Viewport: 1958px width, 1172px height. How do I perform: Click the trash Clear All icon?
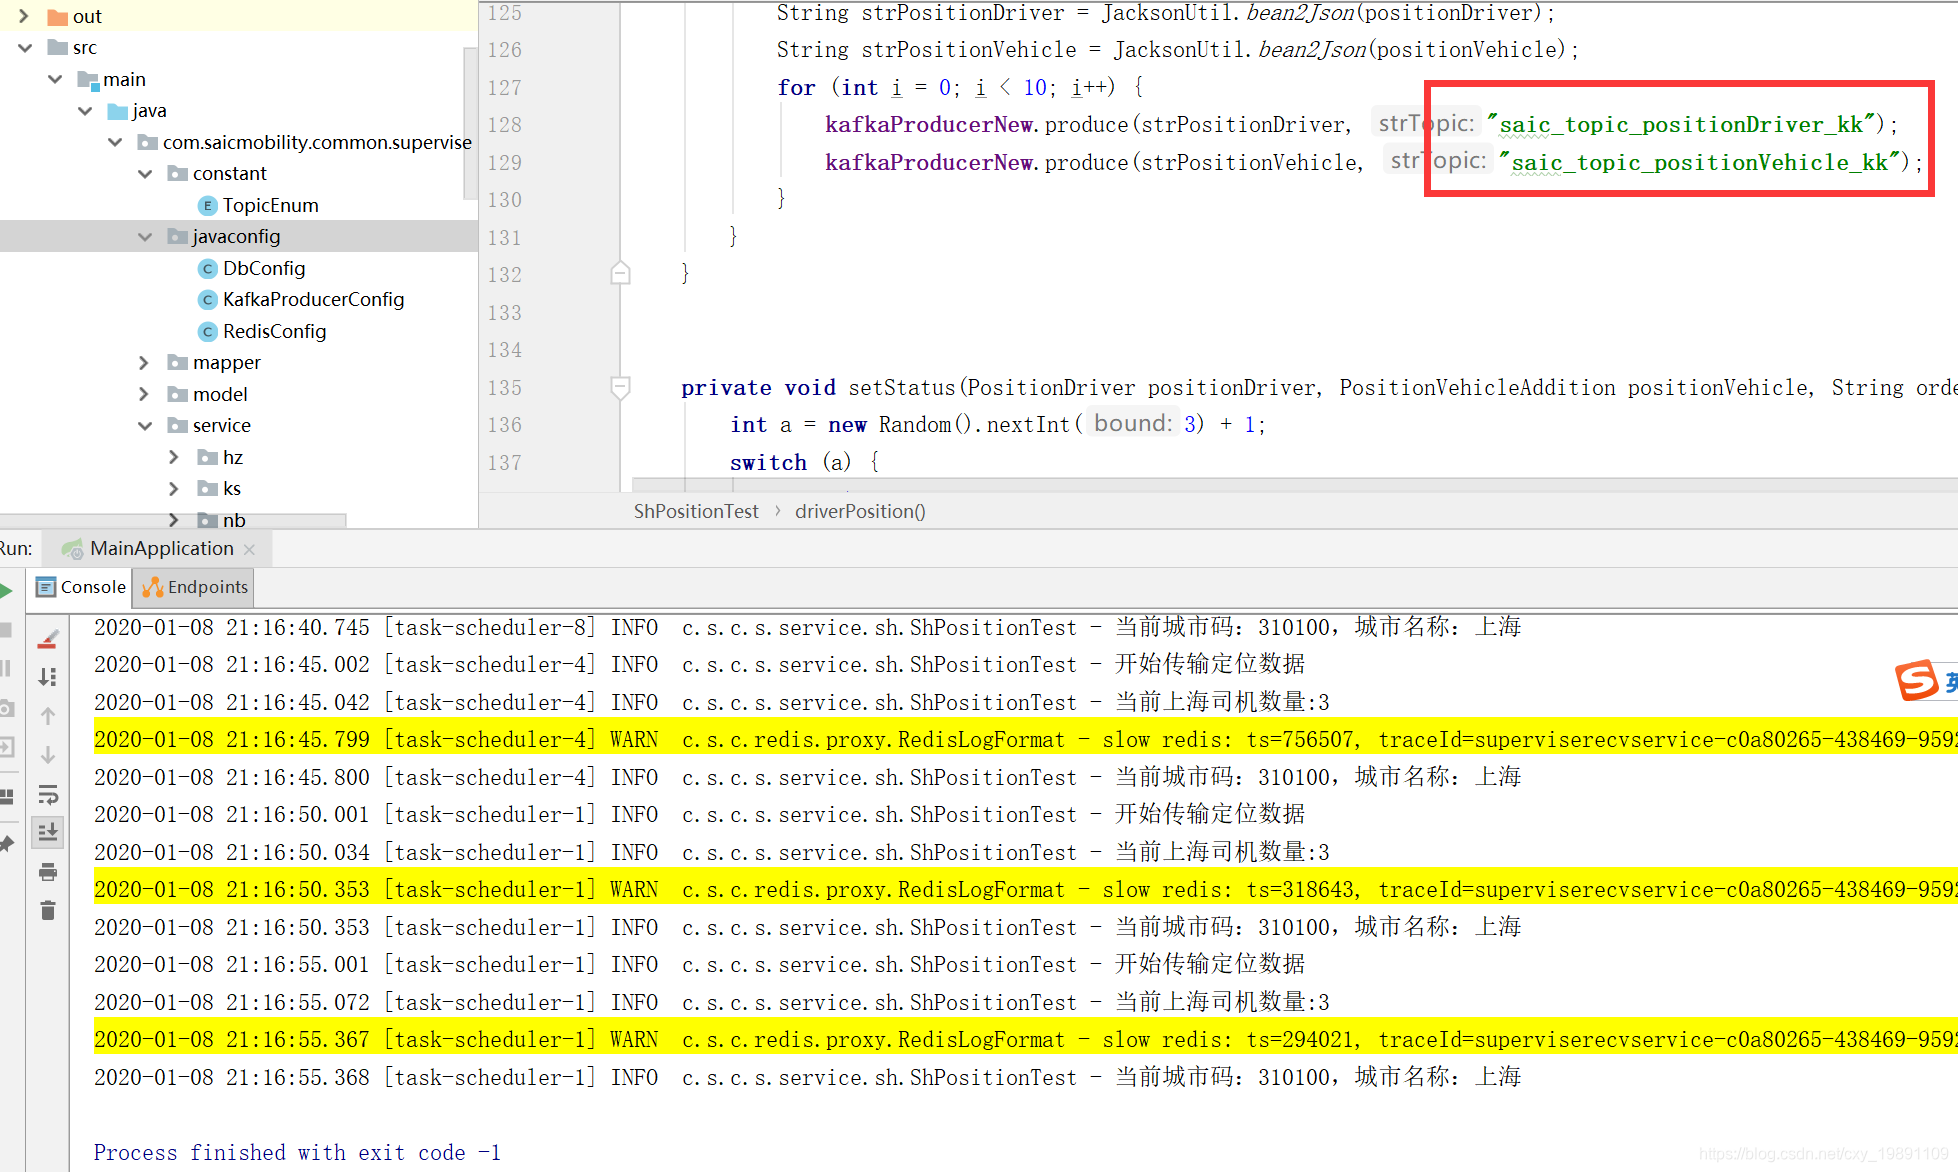tap(48, 910)
